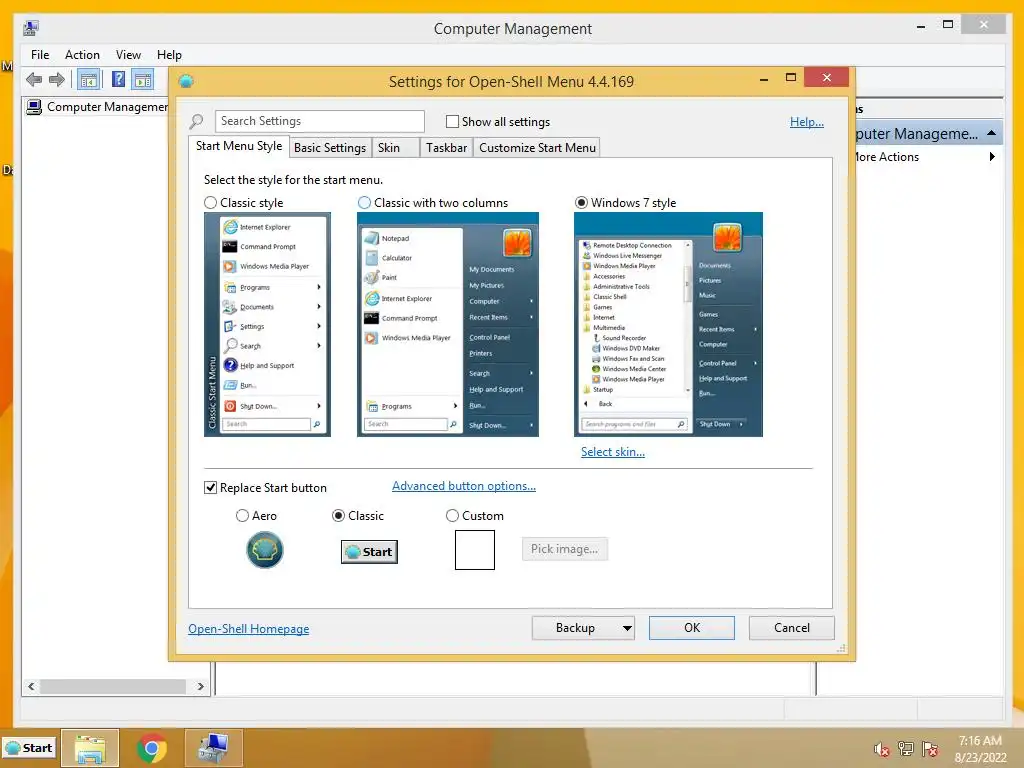Open the Action menu
The width and height of the screenshot is (1024, 768).
(x=82, y=55)
